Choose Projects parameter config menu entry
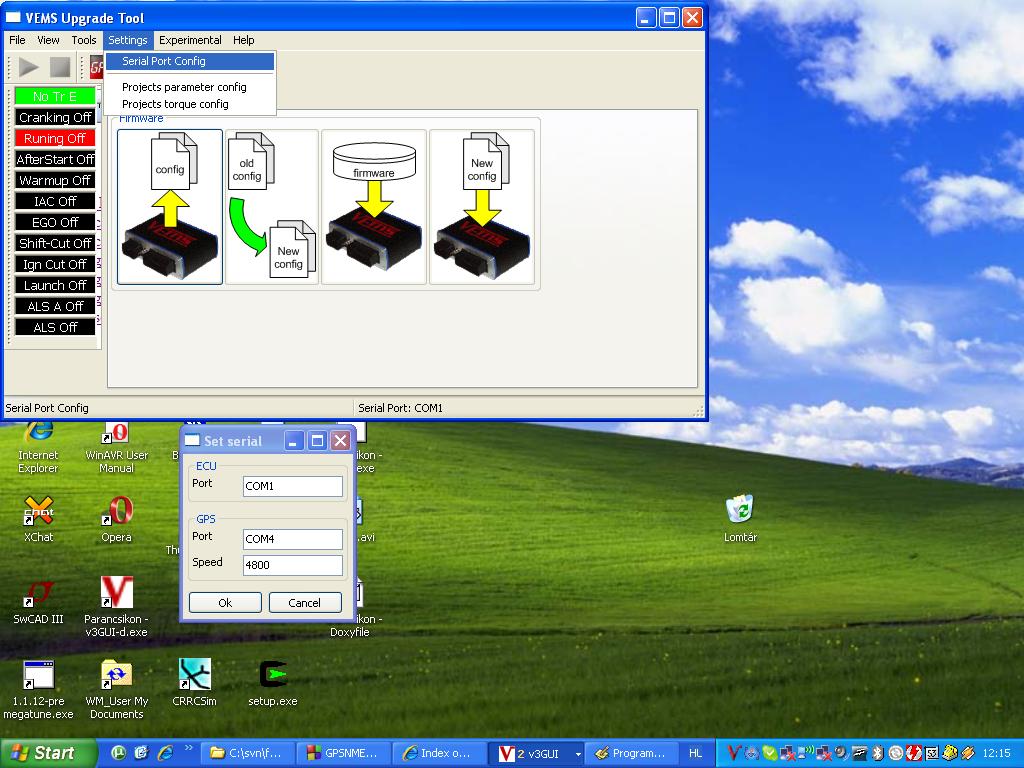Viewport: 1024px width, 768px height. [x=189, y=87]
